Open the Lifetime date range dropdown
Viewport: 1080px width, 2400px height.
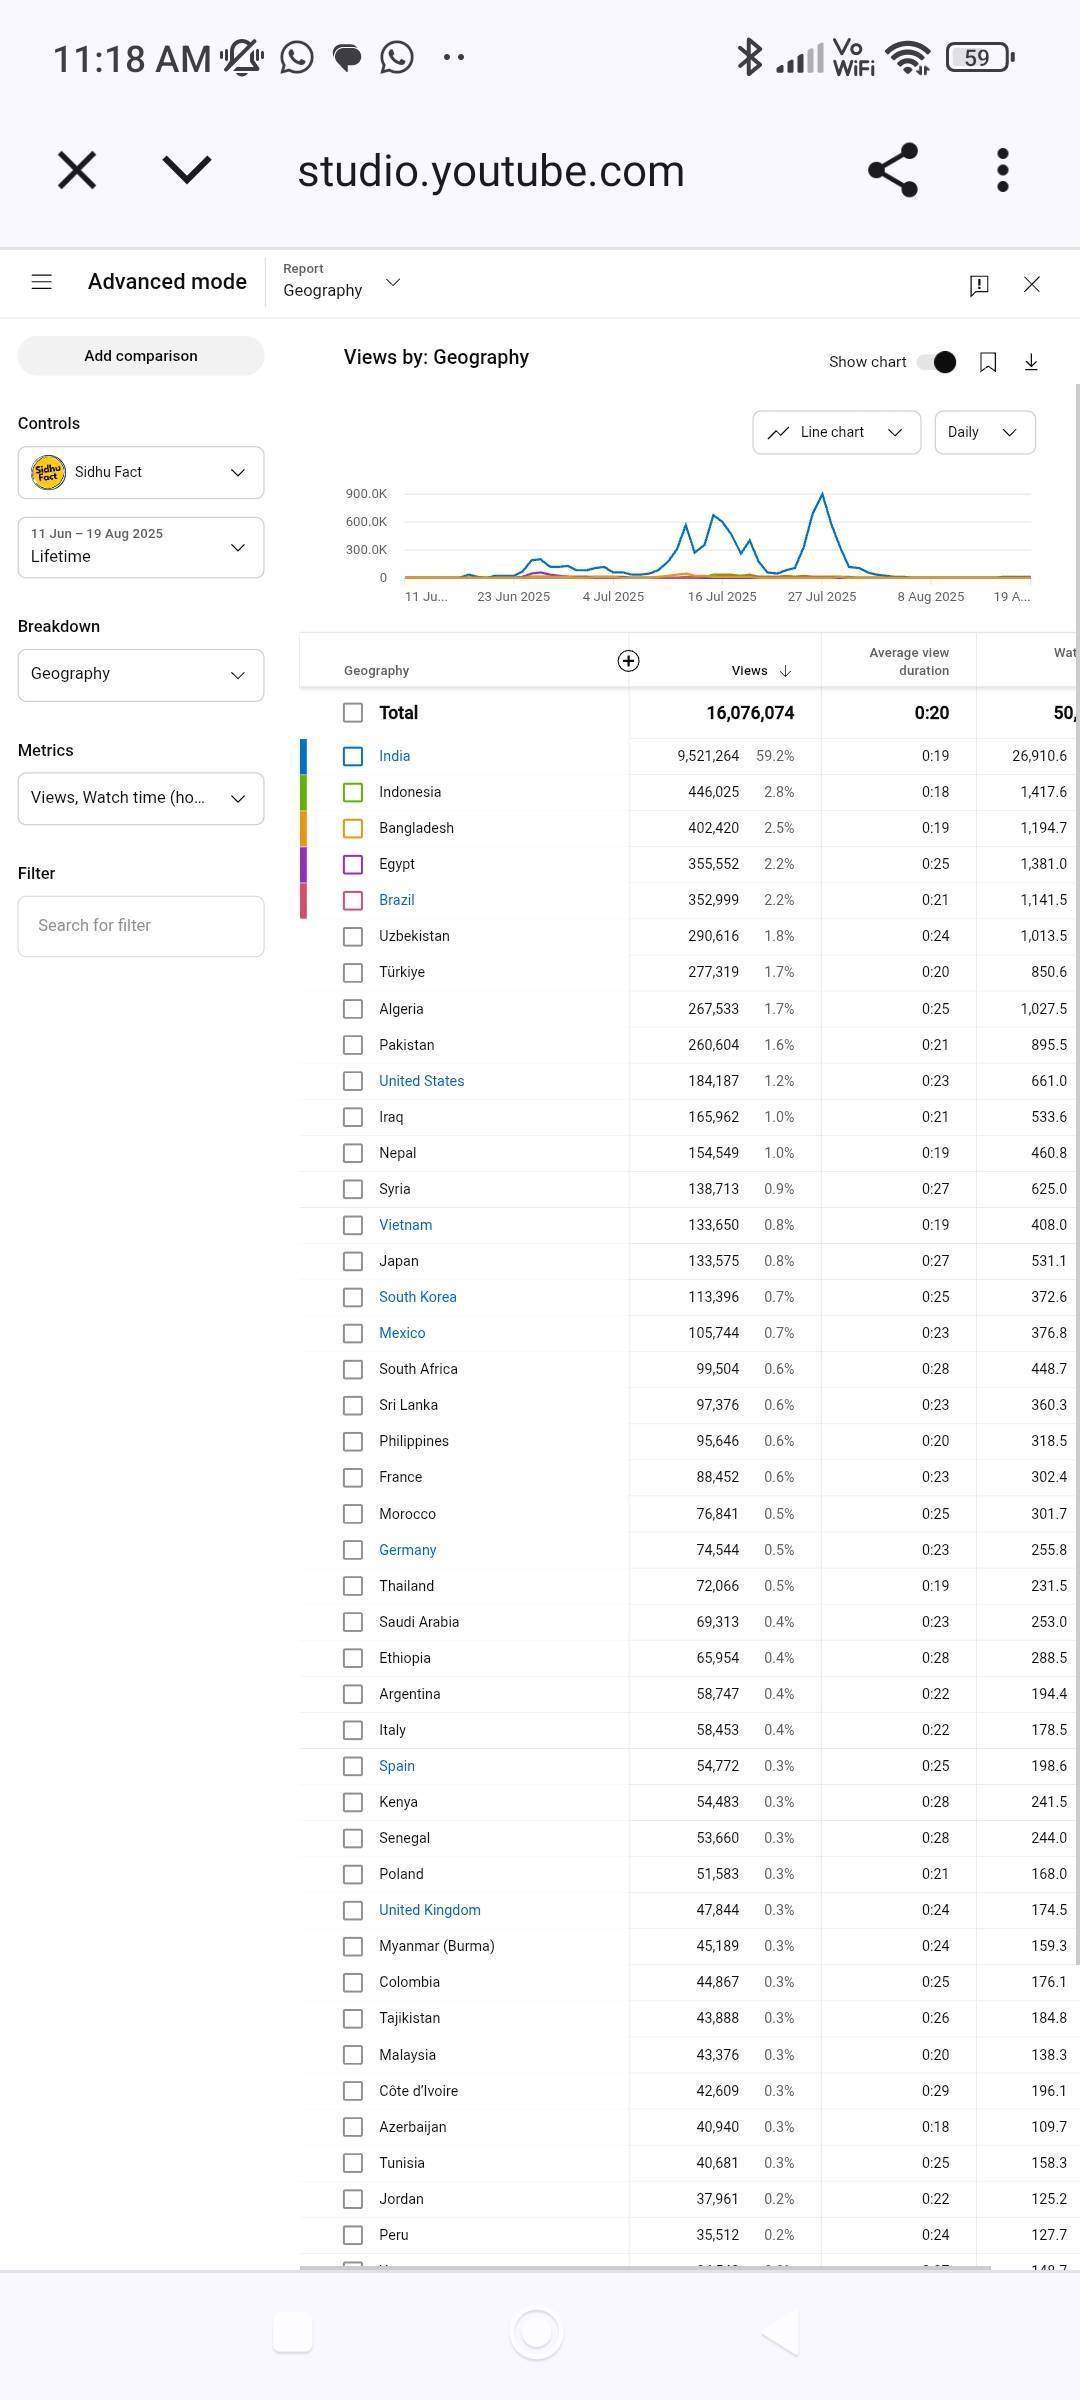click(141, 547)
